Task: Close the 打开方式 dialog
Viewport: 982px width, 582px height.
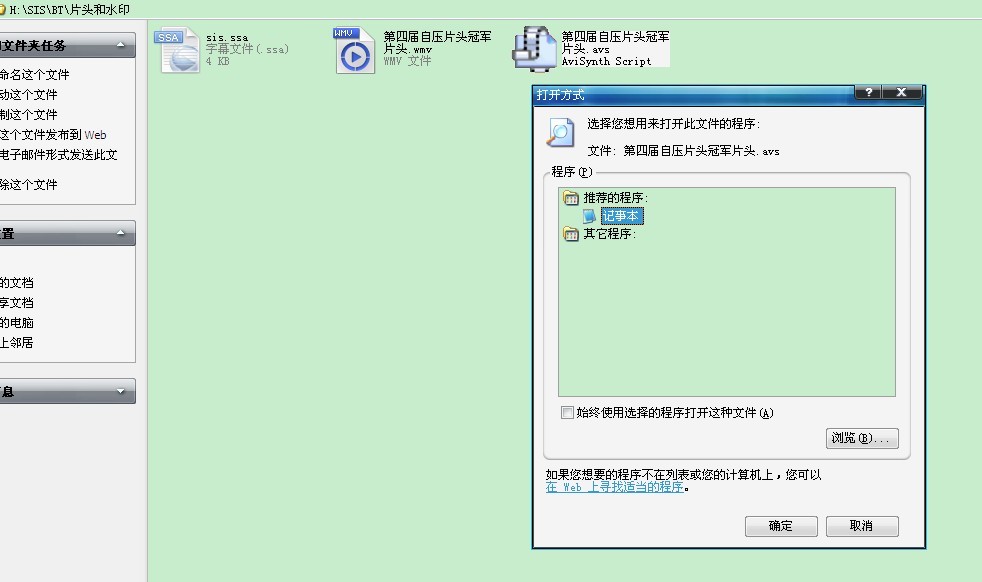Action: point(901,92)
